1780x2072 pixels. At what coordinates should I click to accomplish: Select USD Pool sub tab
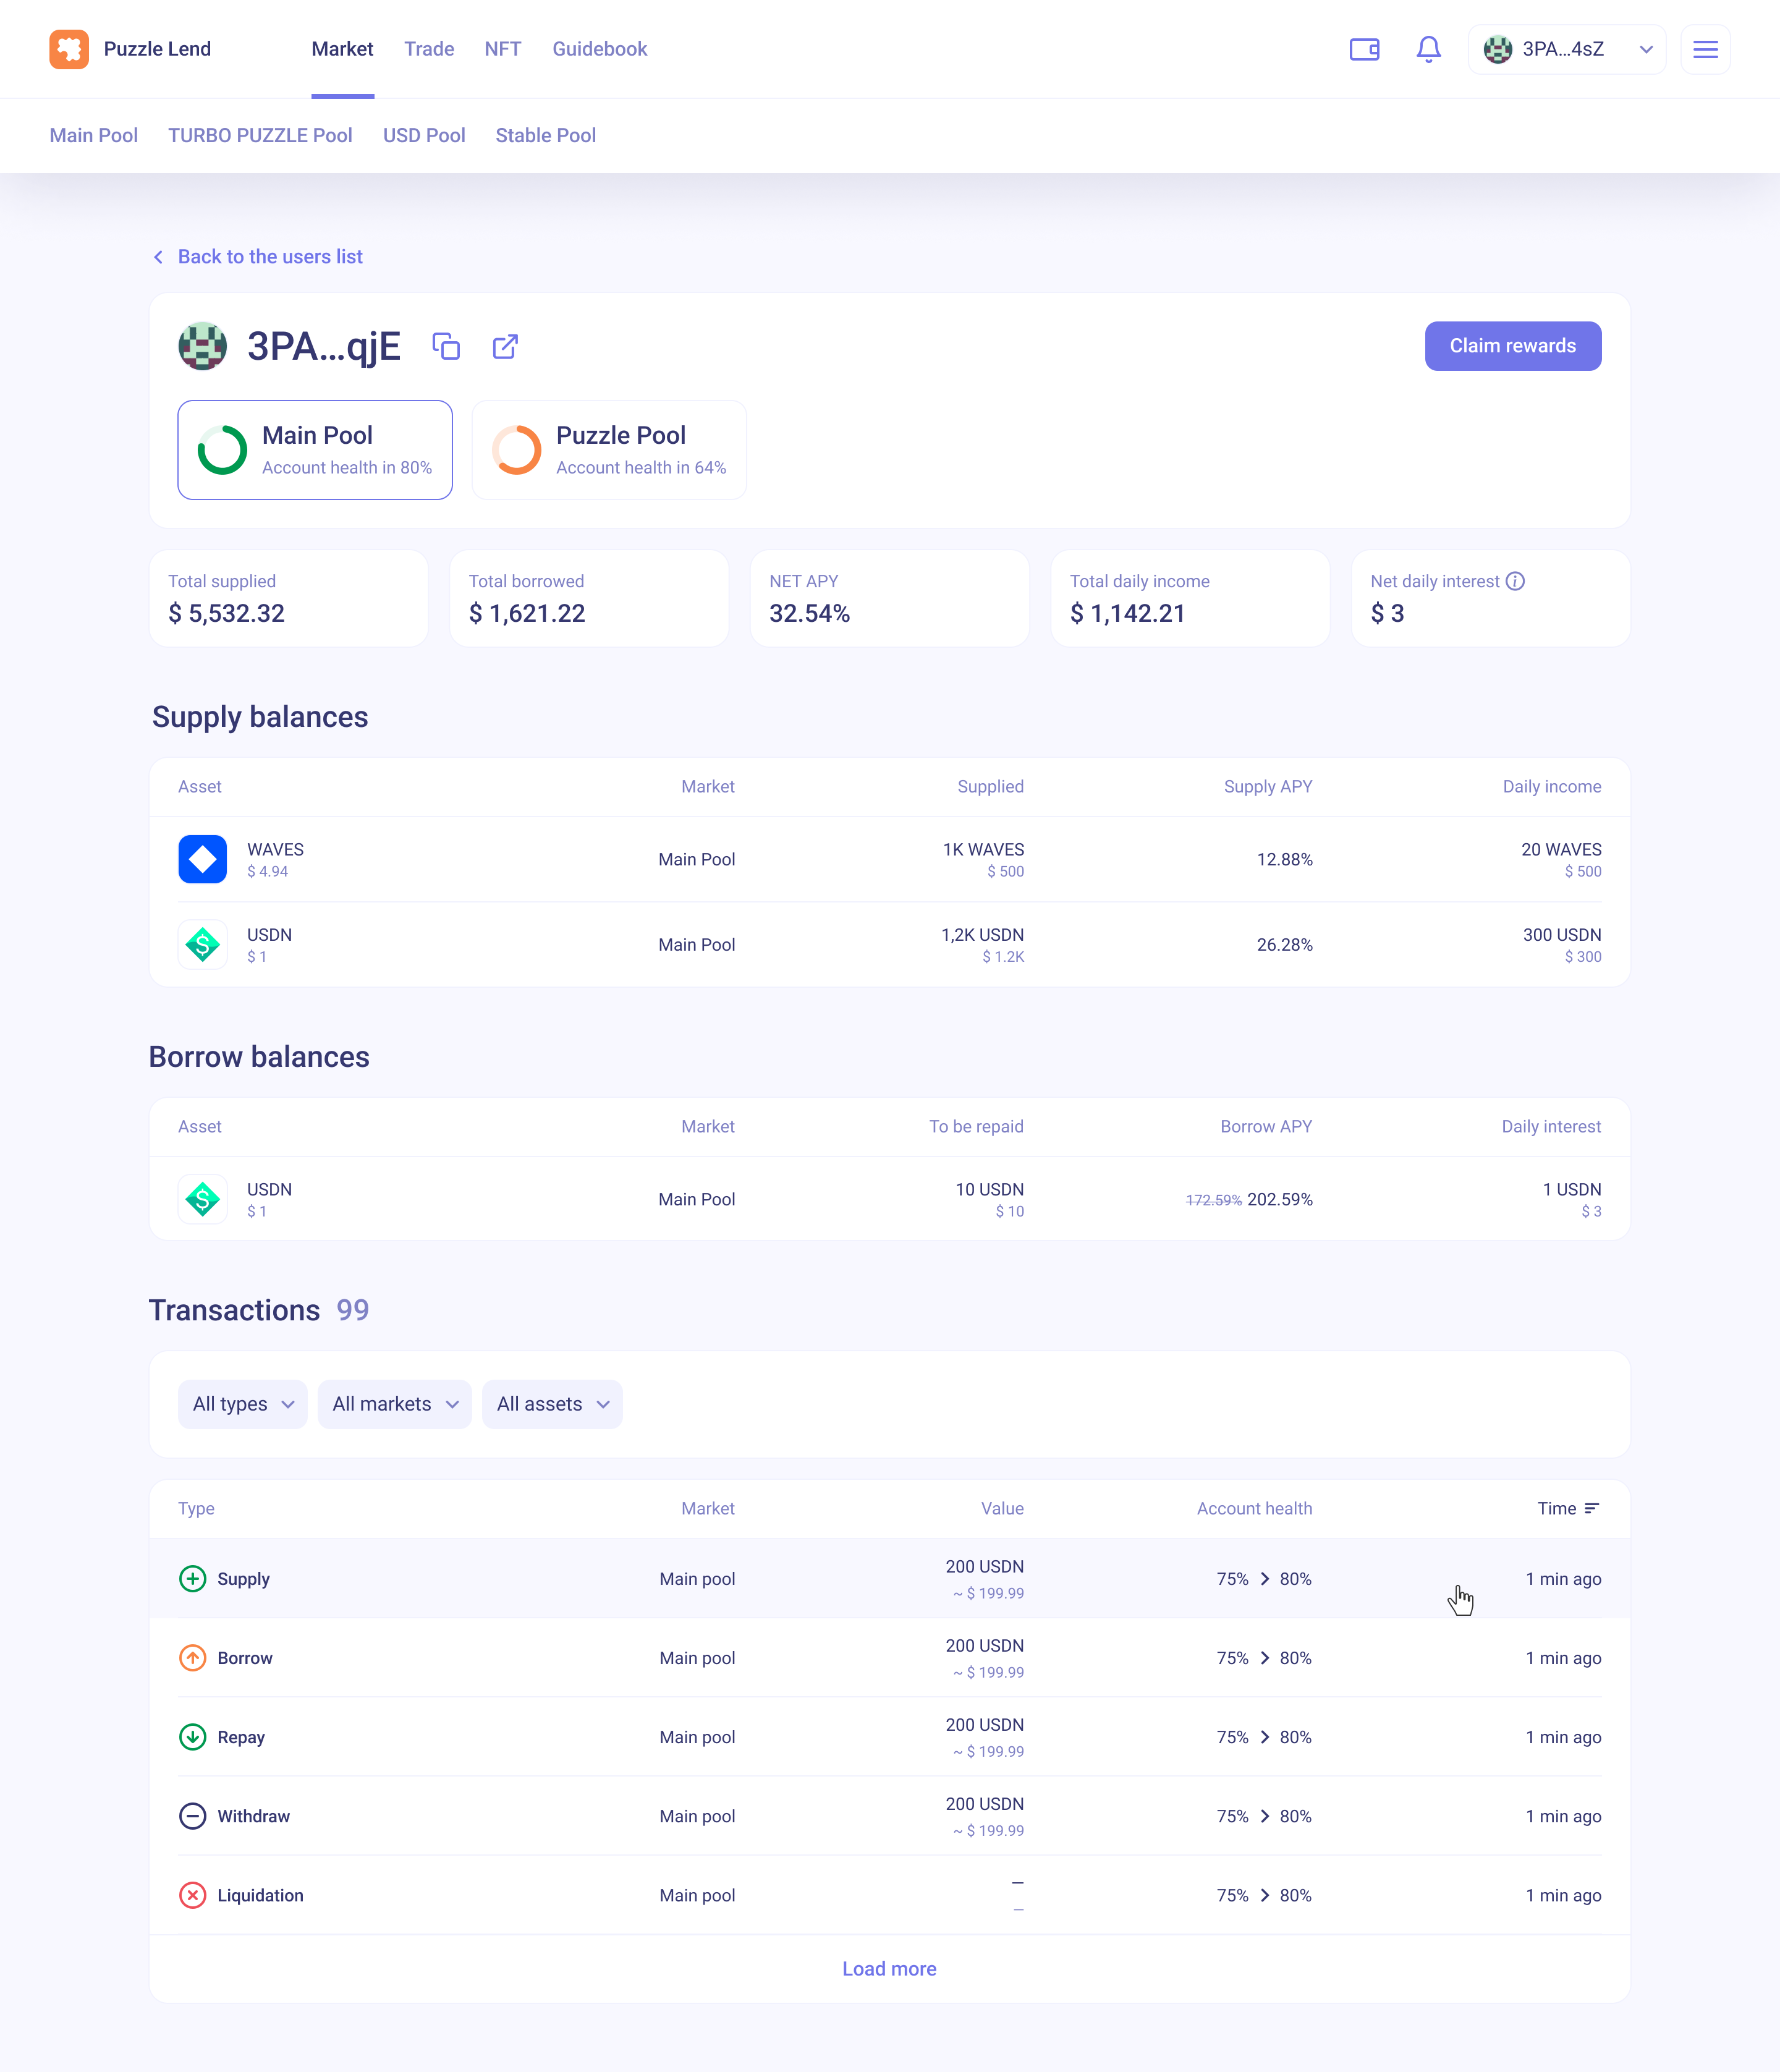[424, 135]
